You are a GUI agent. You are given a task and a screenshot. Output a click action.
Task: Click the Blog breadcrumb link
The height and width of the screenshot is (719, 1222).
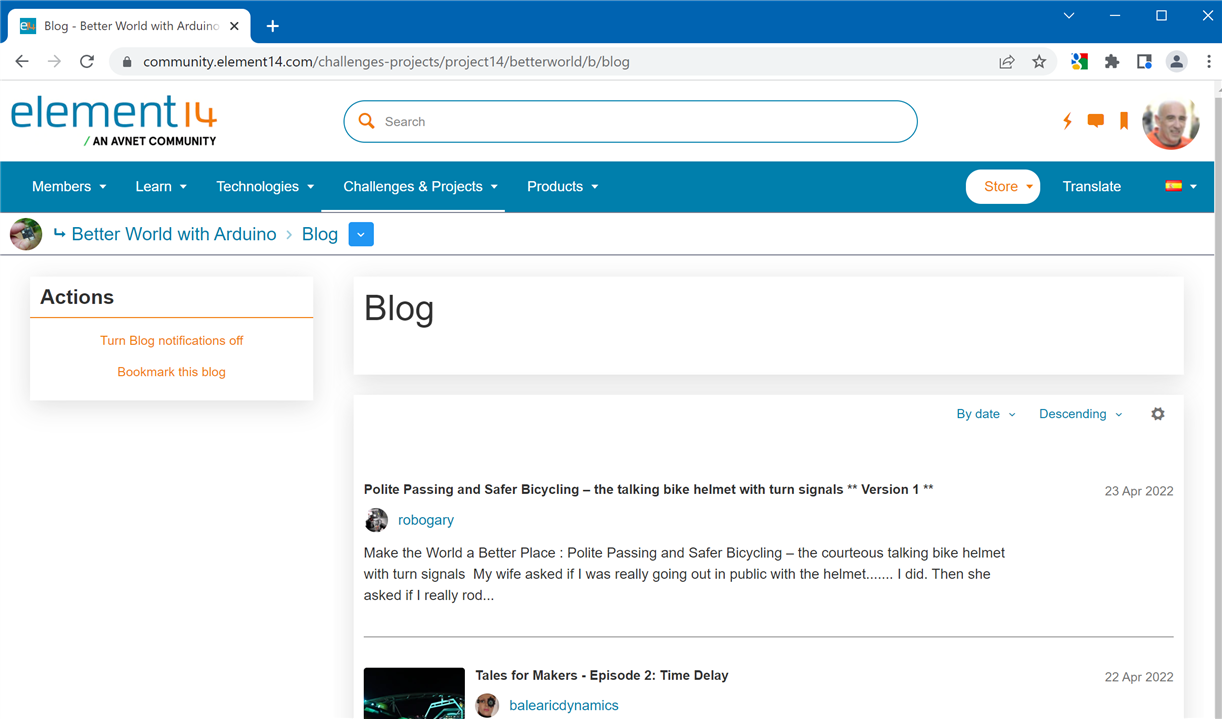click(320, 234)
